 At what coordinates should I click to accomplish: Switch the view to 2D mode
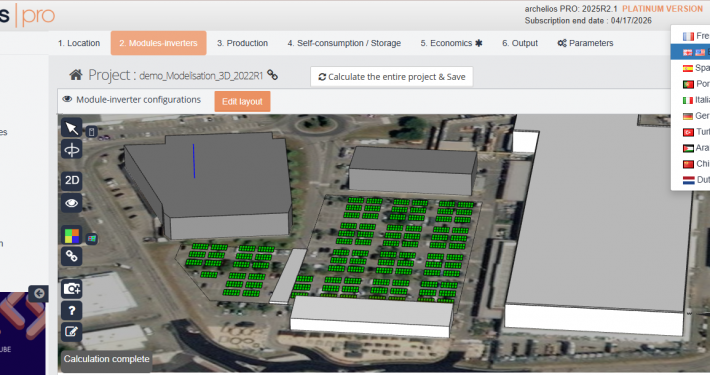point(72,180)
